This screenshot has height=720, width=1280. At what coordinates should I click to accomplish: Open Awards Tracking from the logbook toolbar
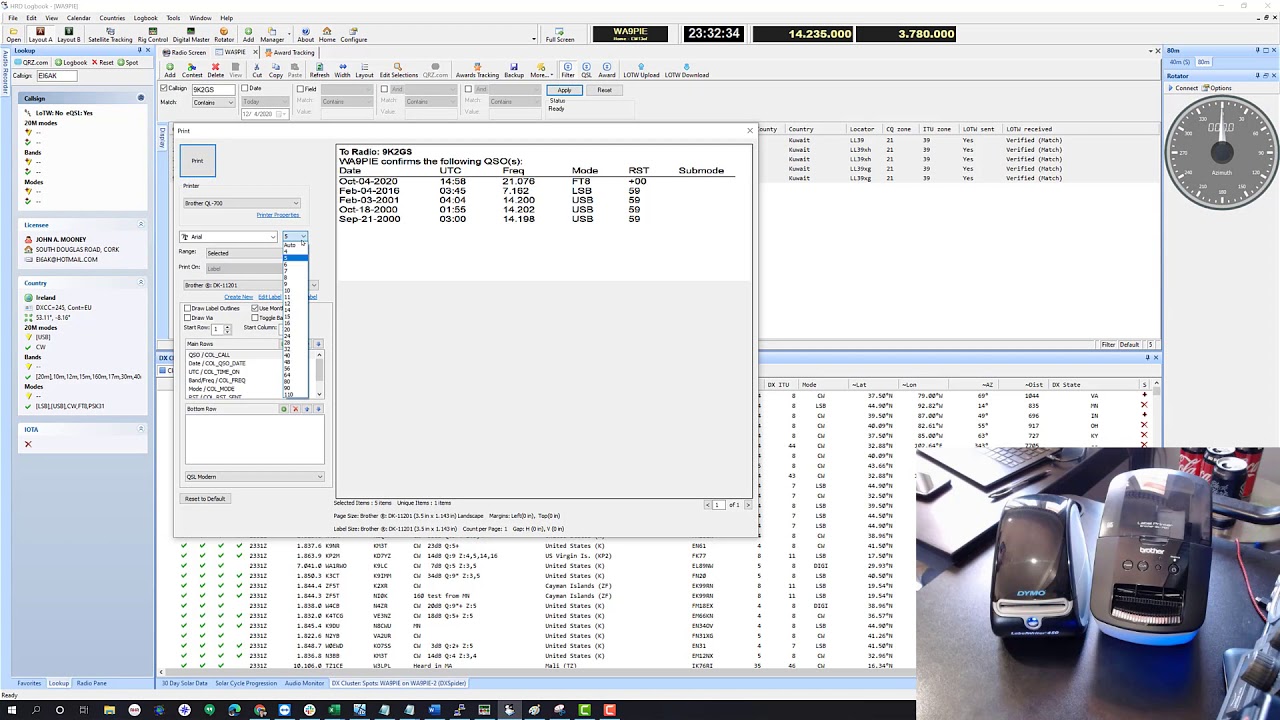(x=477, y=71)
